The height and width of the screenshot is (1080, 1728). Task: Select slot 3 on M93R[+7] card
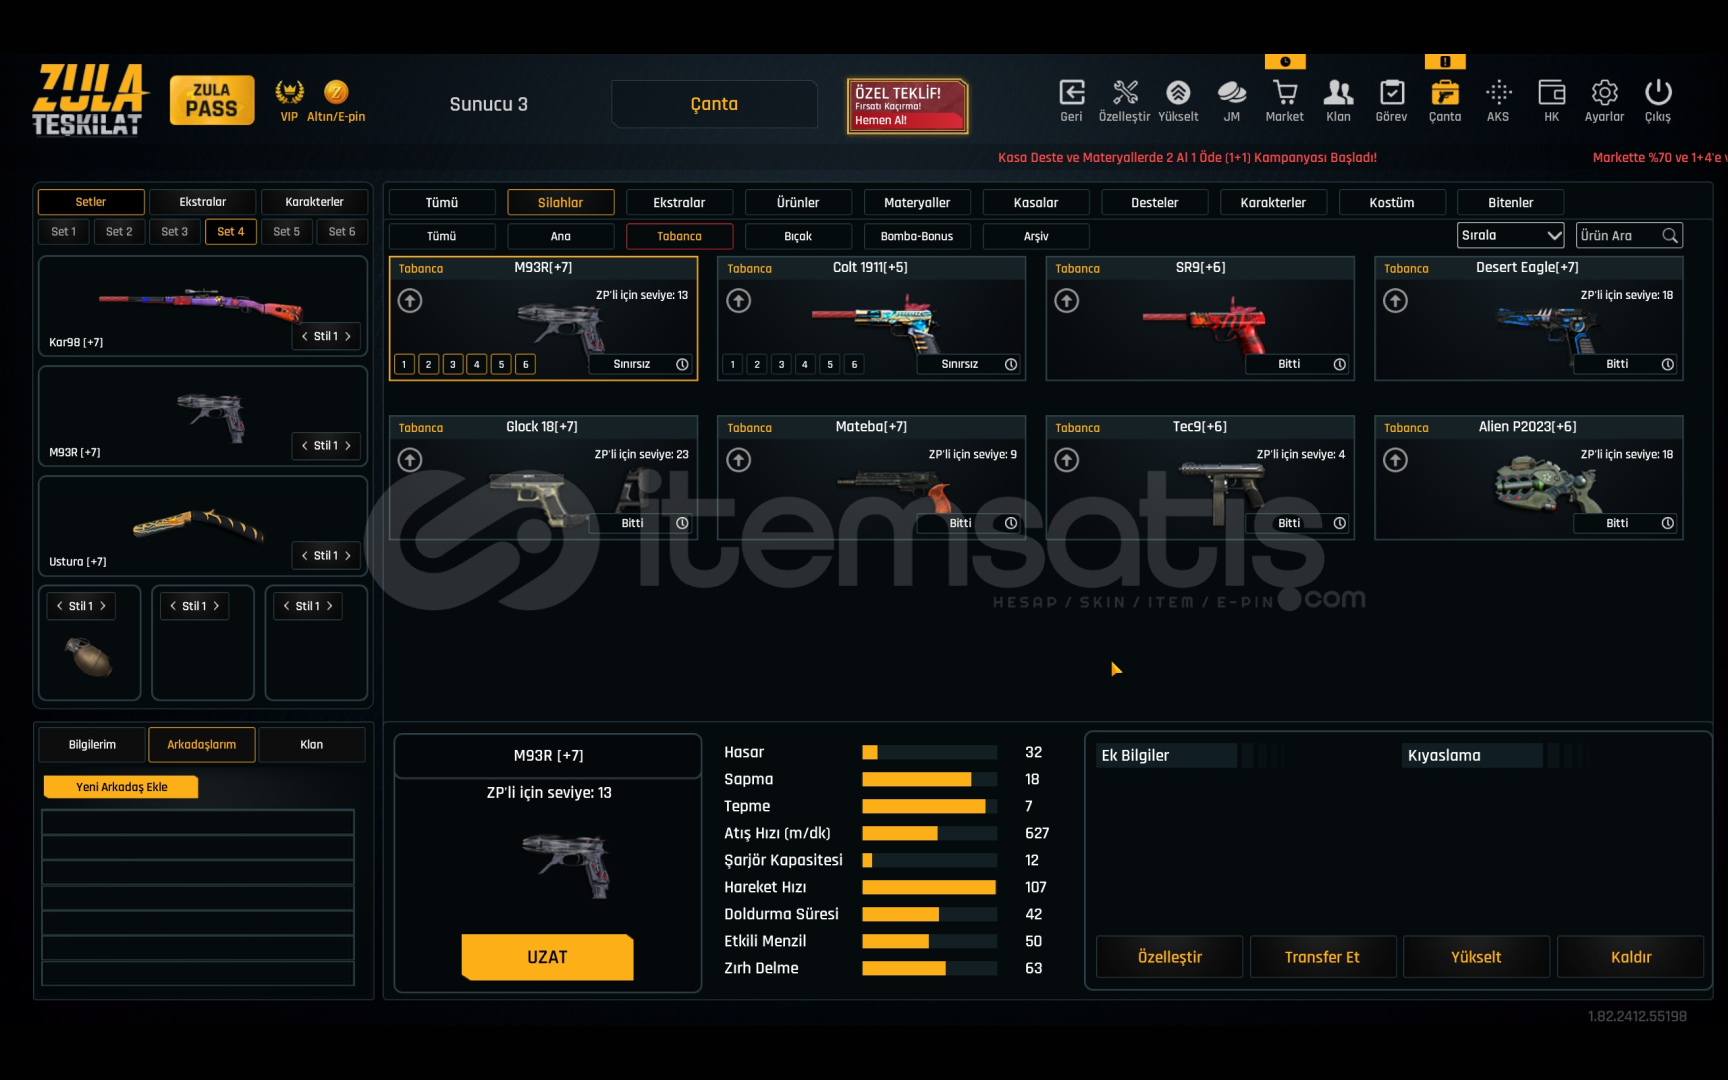[x=453, y=364]
